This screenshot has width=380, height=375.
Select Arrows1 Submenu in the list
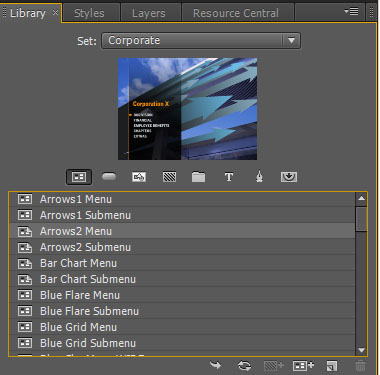[182, 215]
